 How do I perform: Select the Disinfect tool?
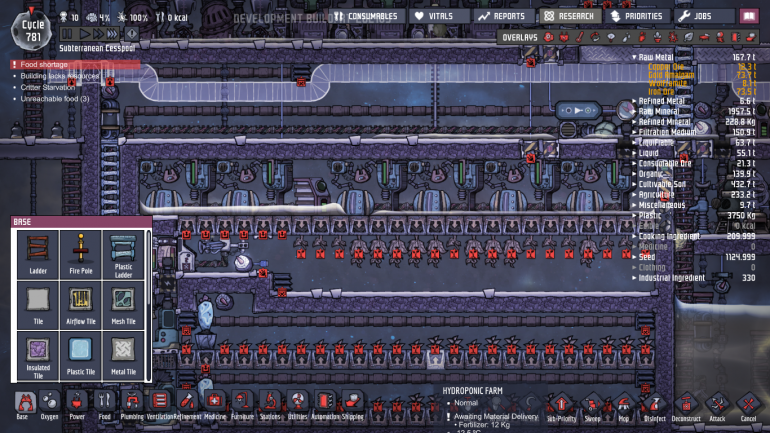(655, 407)
